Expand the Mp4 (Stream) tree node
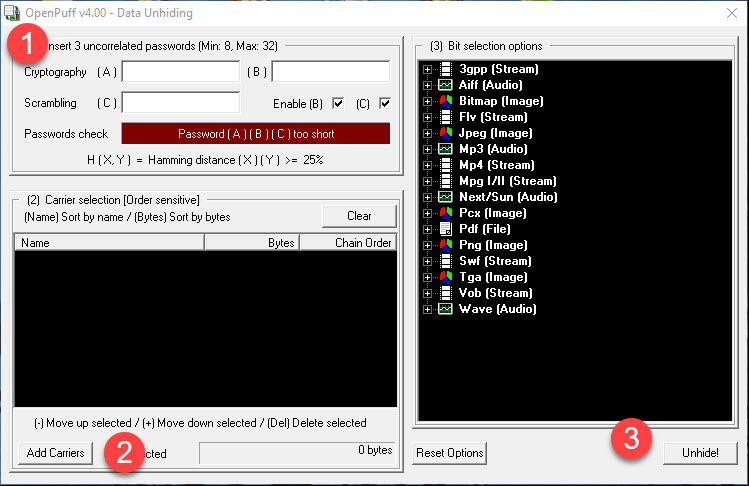The height and width of the screenshot is (486, 749). pos(428,166)
